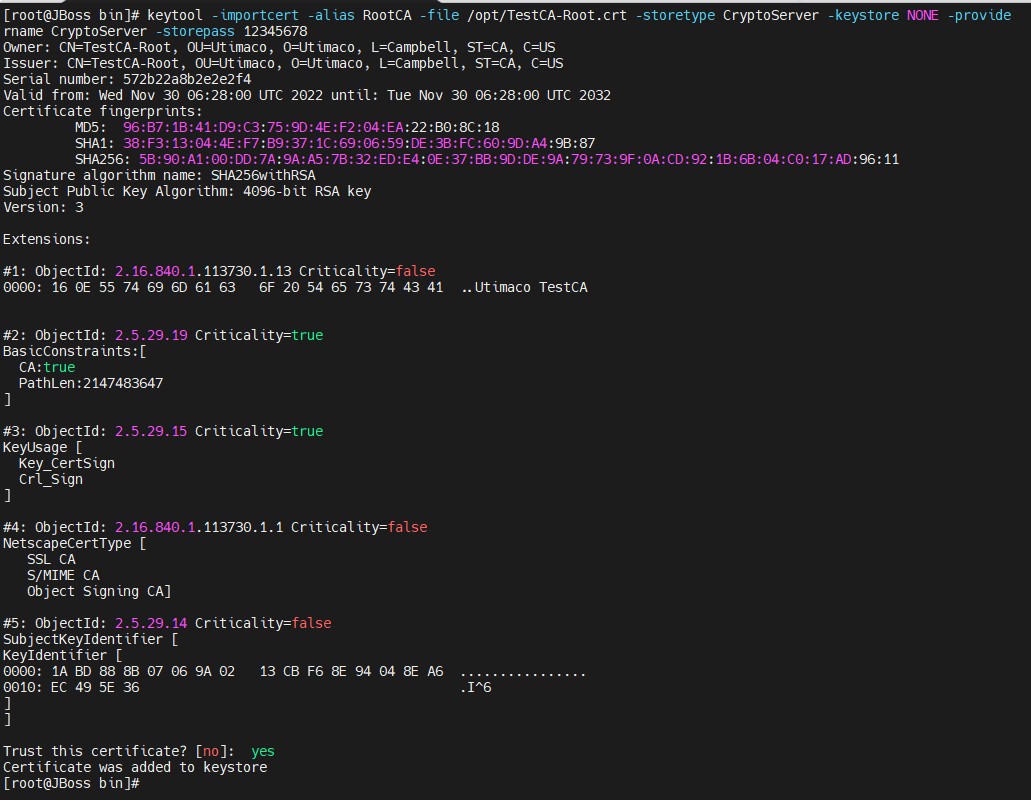
Task: Click the Owner line starting CN=TestCA-Root
Action: [x=279, y=47]
